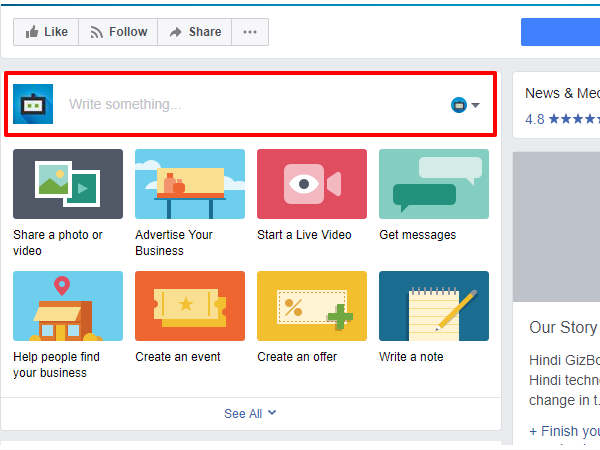The image size is (600, 450).
Task: Open the three-dots more options menu
Action: [x=250, y=32]
